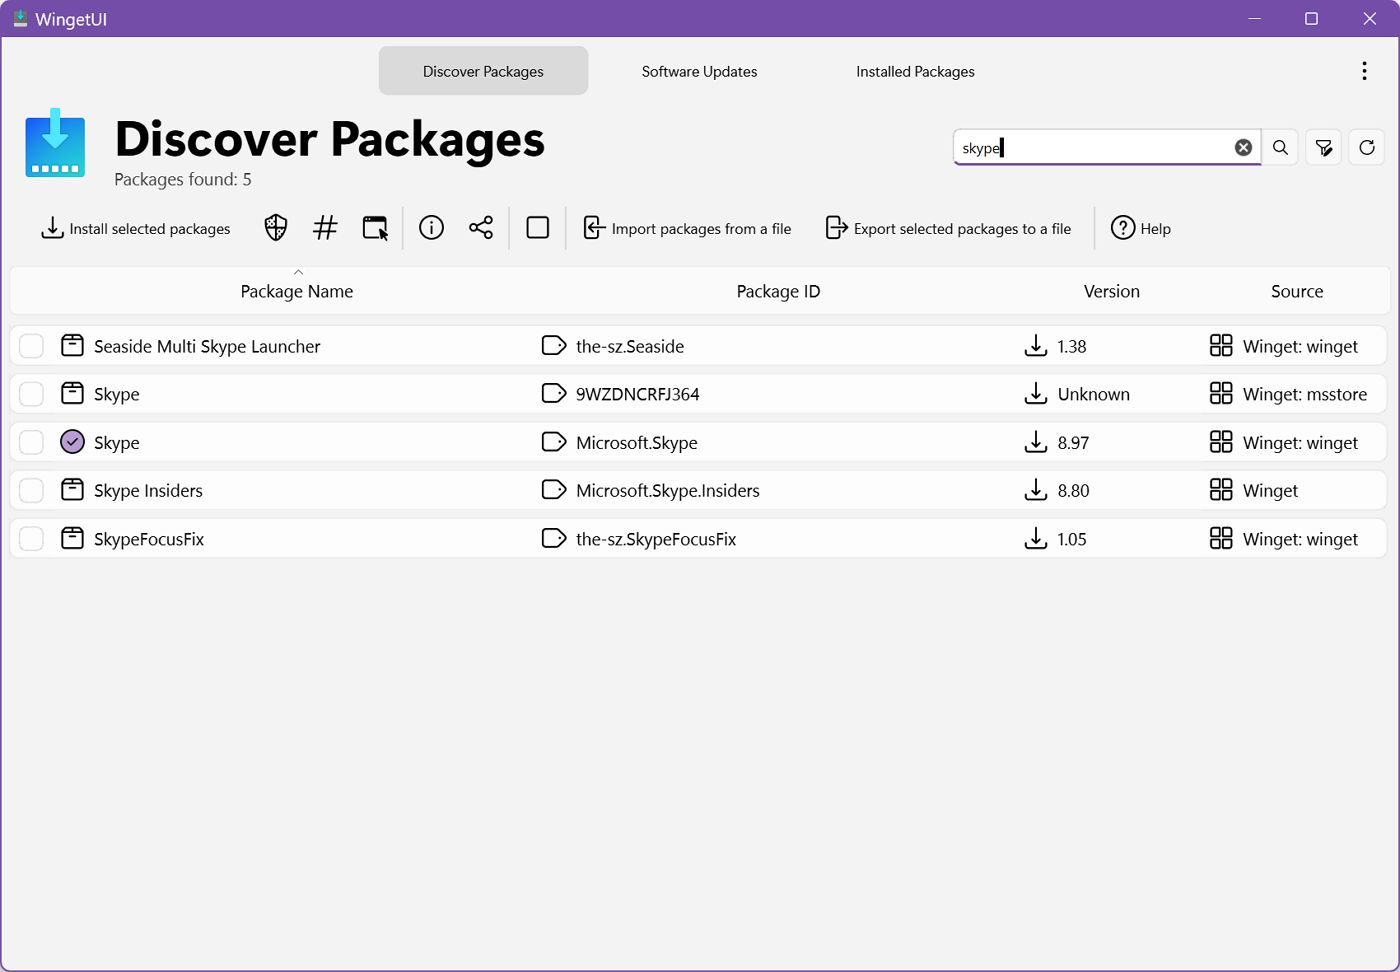The image size is (1400, 972).
Task: Click package icon of Seaside Multi Skype Launcher
Action: [72, 346]
